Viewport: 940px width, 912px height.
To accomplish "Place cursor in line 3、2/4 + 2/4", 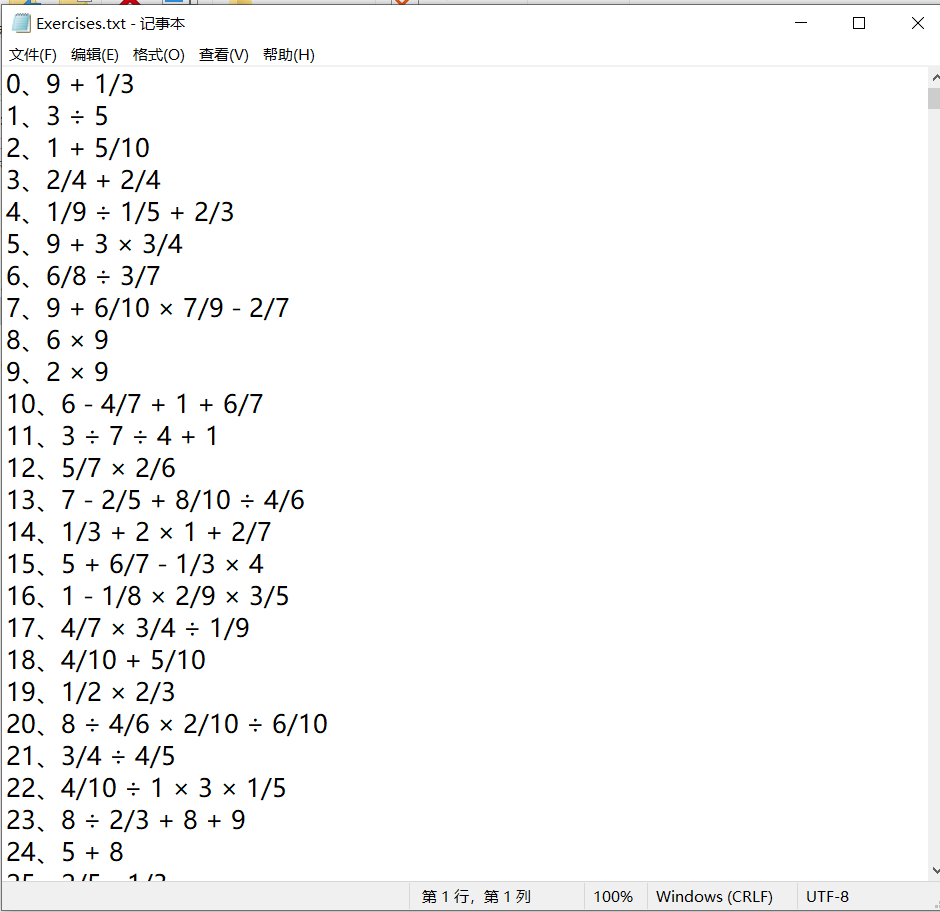I will [83, 180].
